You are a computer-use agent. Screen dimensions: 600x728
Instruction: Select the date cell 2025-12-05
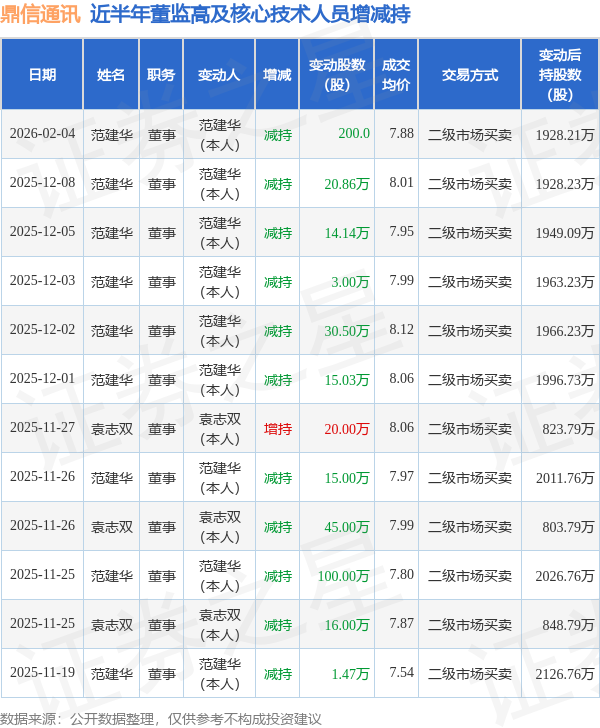point(42,232)
